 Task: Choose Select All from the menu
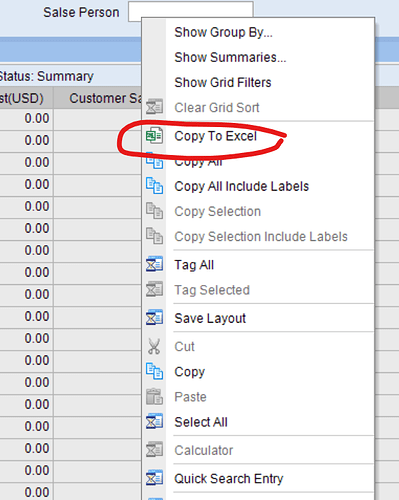(201, 422)
